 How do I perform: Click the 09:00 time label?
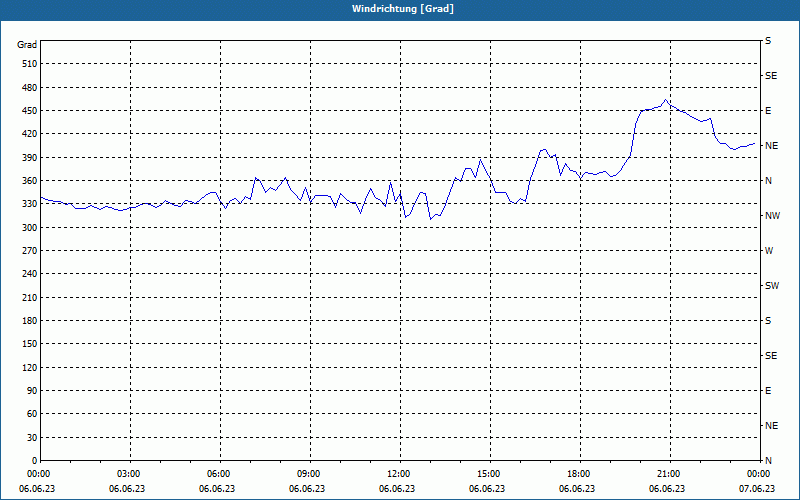309,474
